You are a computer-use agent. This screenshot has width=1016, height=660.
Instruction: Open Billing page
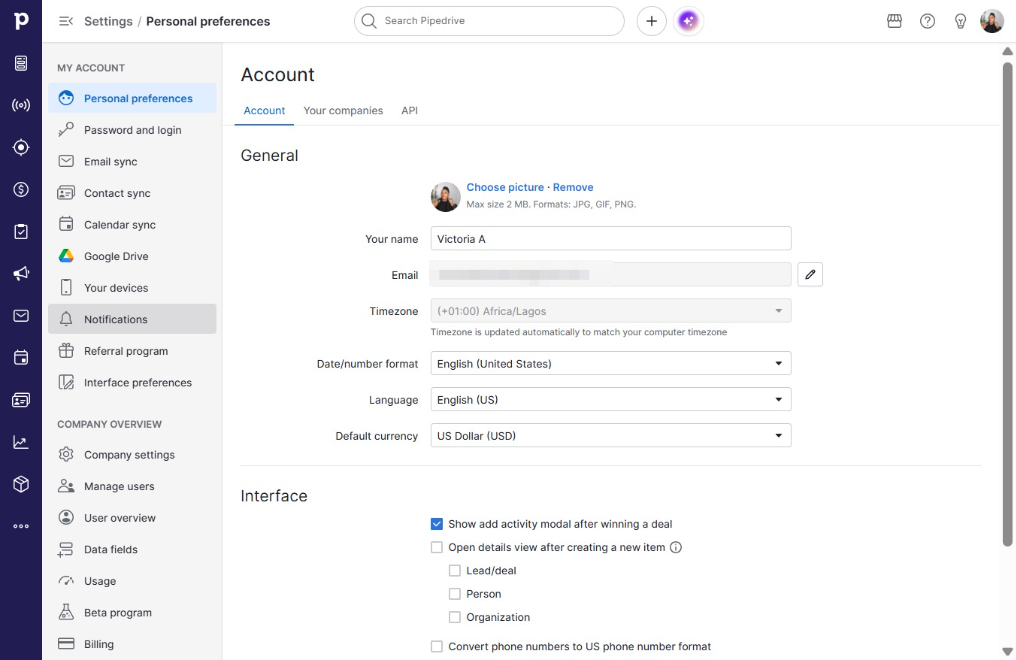[132, 644]
